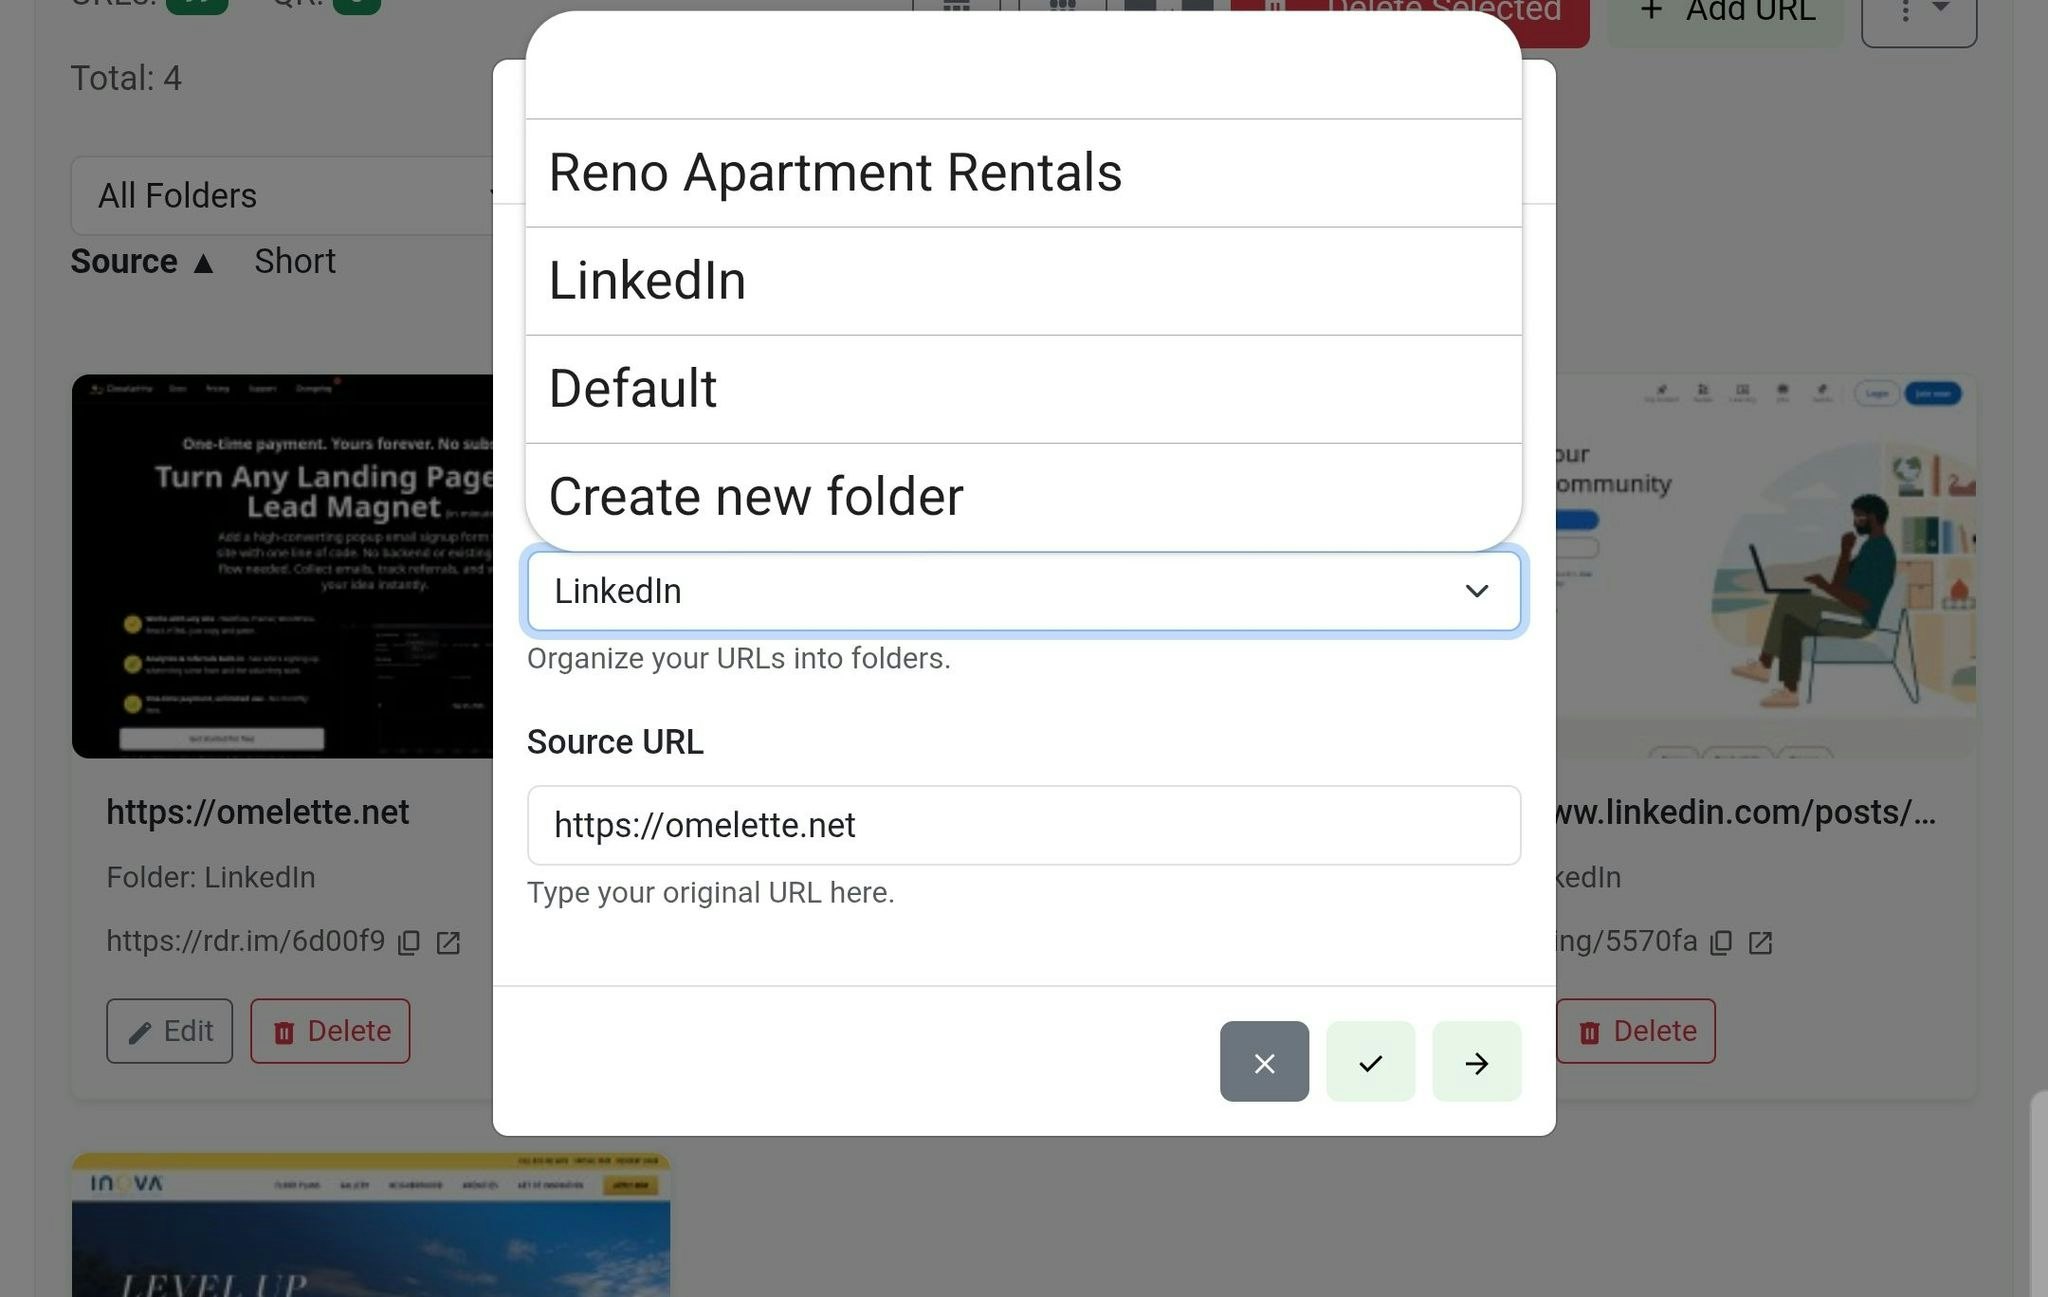Dismiss the dialog with the X button
Image resolution: width=2048 pixels, height=1297 pixels.
coord(1264,1062)
